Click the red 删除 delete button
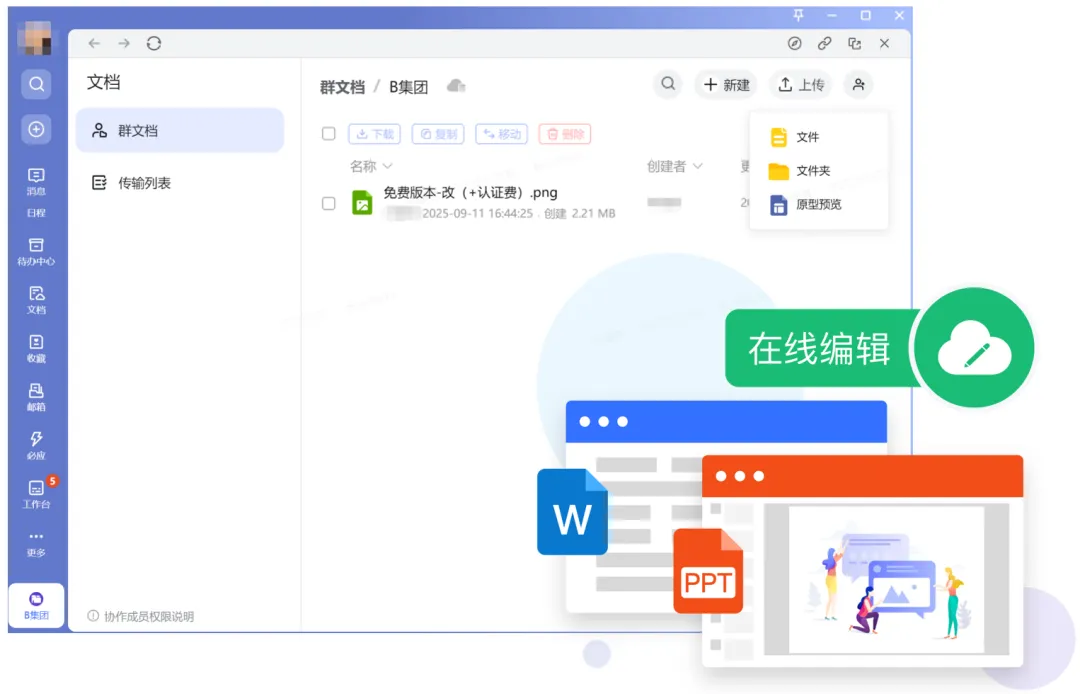1080x694 pixels. coord(565,134)
